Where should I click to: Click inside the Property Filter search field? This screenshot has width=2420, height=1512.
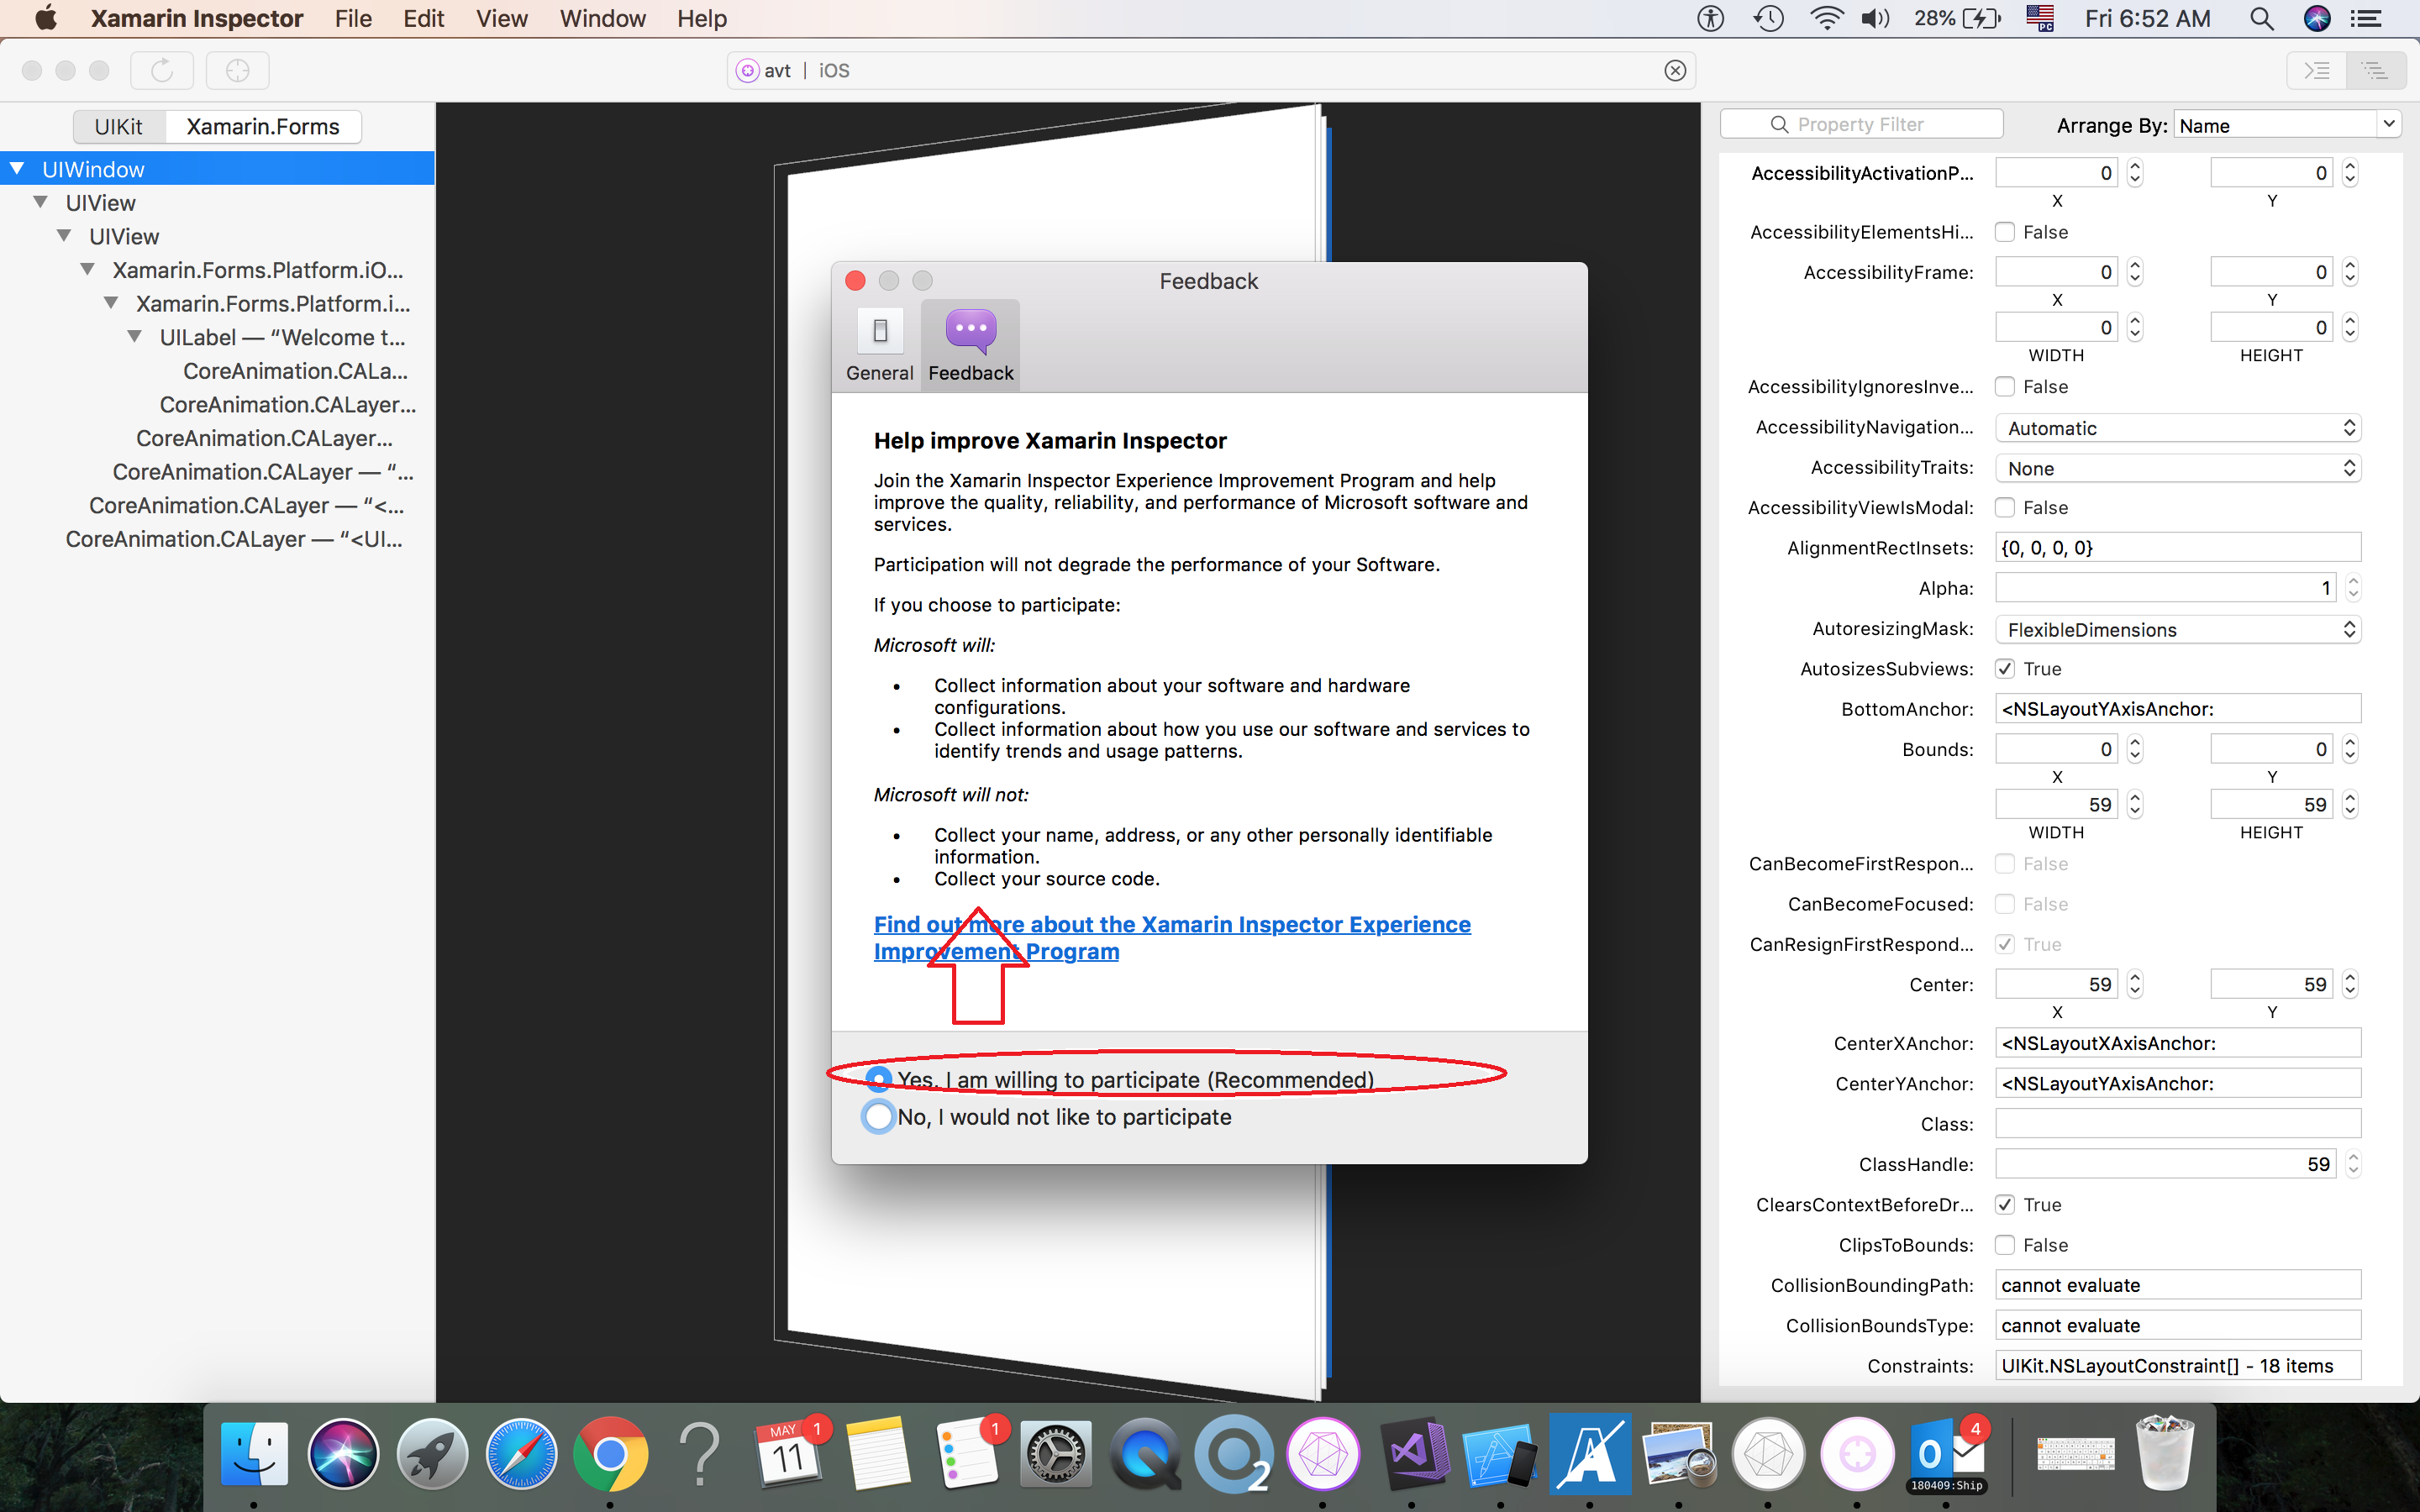(x=1862, y=123)
